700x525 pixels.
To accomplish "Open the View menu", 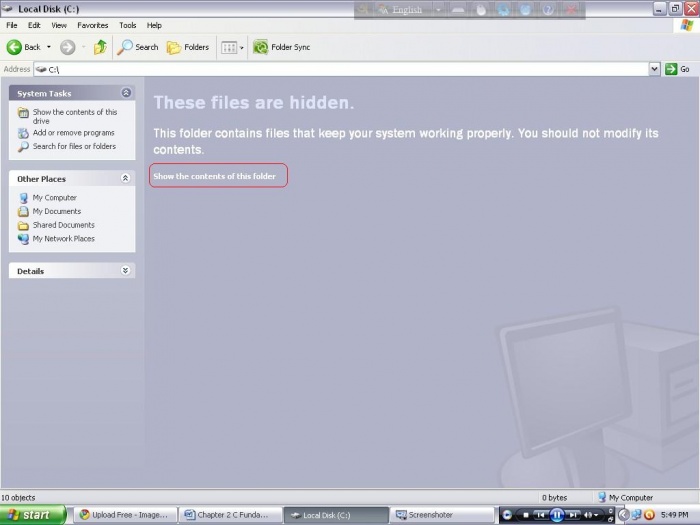I will coord(58,25).
